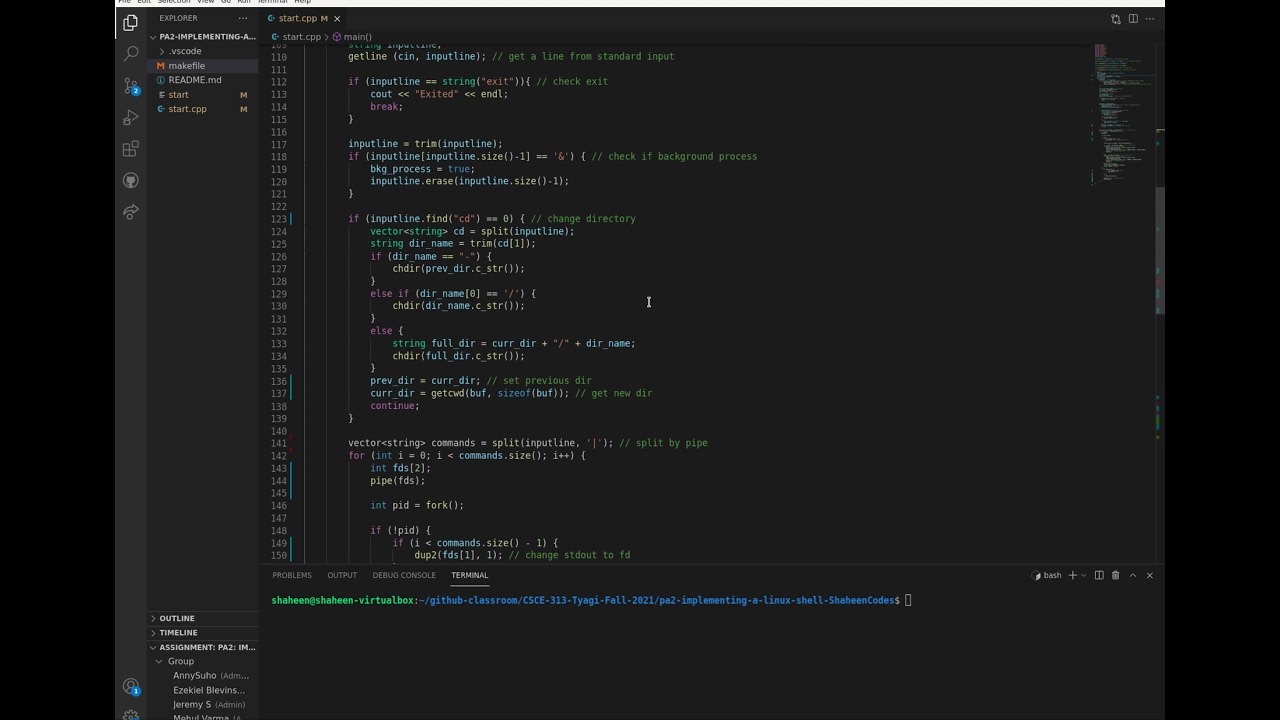Viewport: 1280px width, 720px height.
Task: Open the terminal launch profile dropdown arrow
Action: [x=1083, y=575]
